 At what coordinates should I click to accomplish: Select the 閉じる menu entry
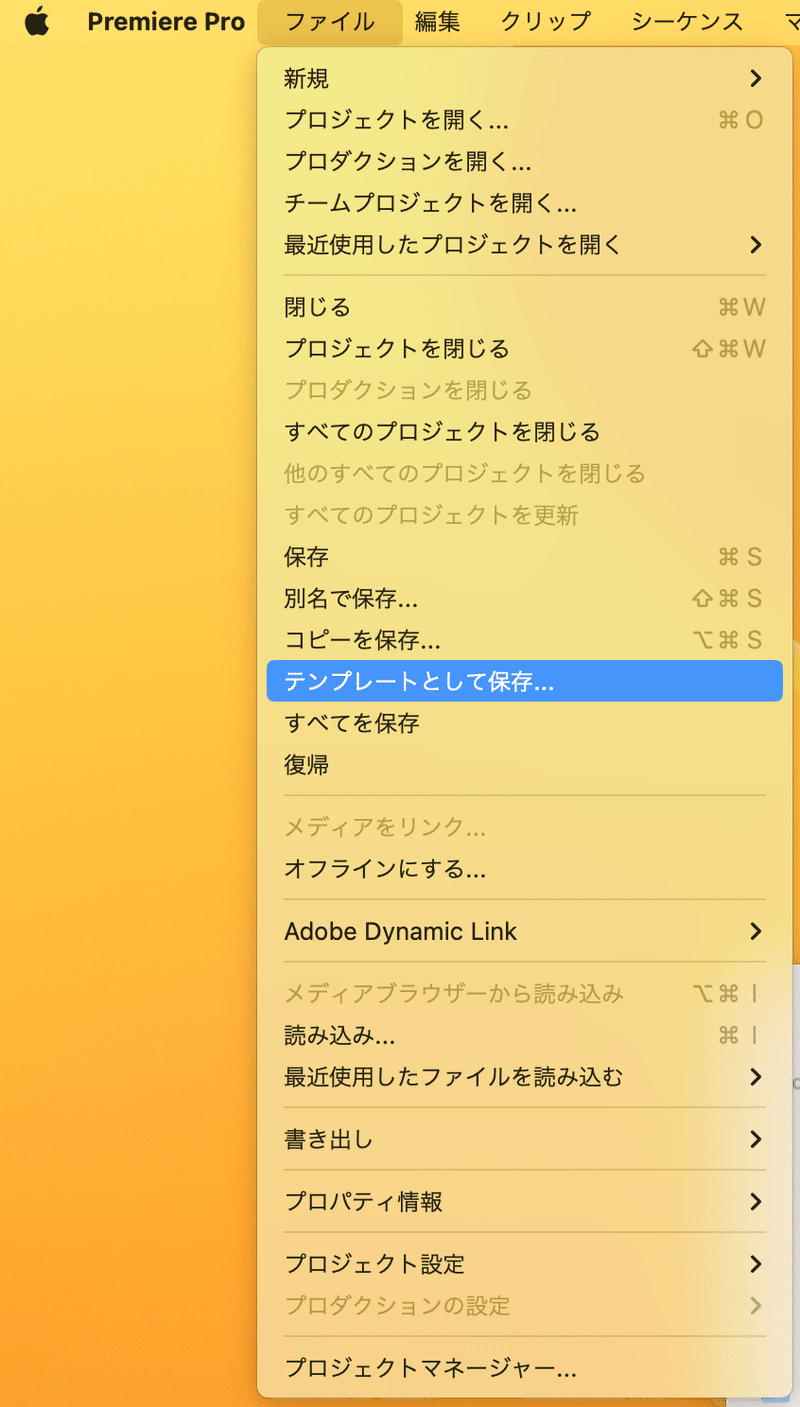(525, 307)
